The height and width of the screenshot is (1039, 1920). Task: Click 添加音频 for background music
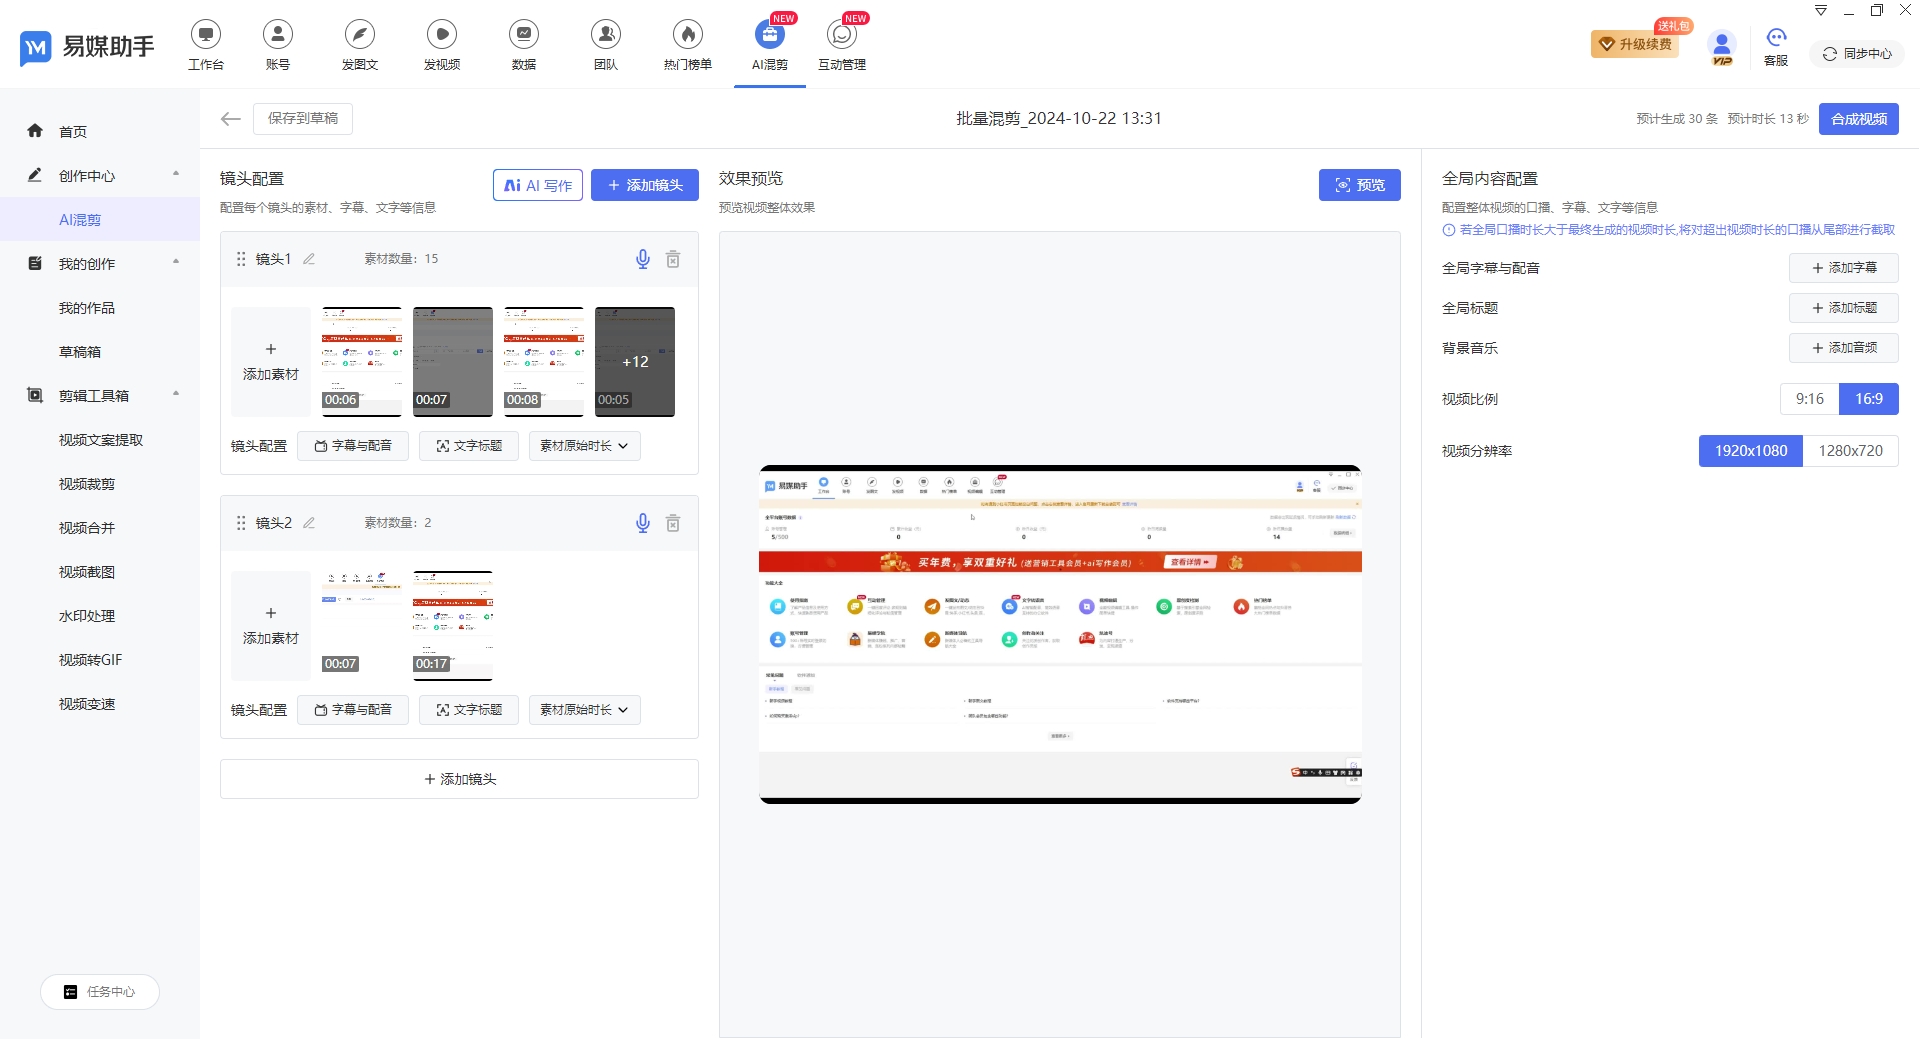1843,348
